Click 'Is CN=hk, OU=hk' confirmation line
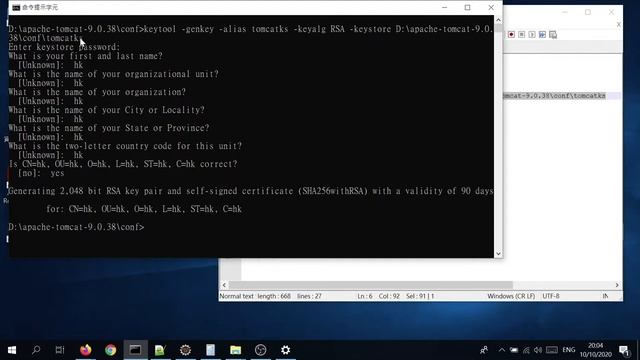The image size is (640, 360). click(122, 164)
